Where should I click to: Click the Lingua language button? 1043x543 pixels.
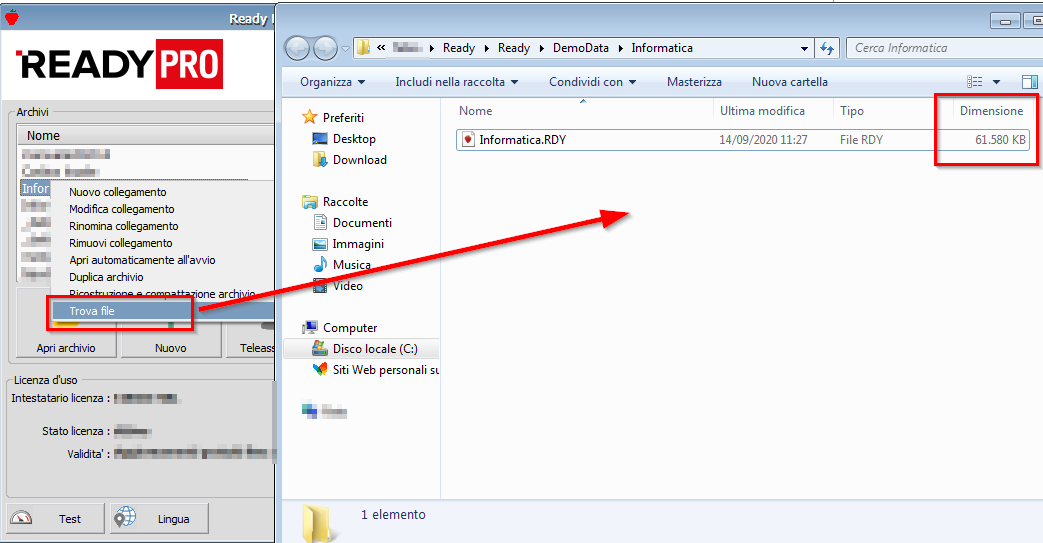[x=160, y=518]
